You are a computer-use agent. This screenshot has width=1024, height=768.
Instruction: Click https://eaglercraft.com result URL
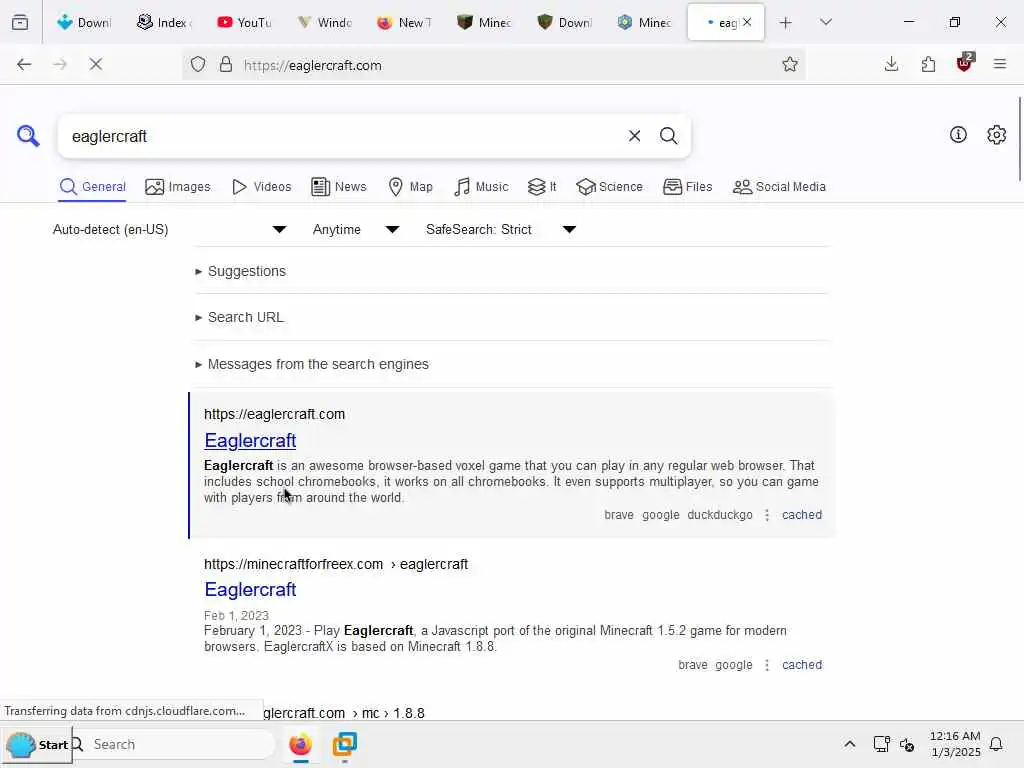click(274, 414)
